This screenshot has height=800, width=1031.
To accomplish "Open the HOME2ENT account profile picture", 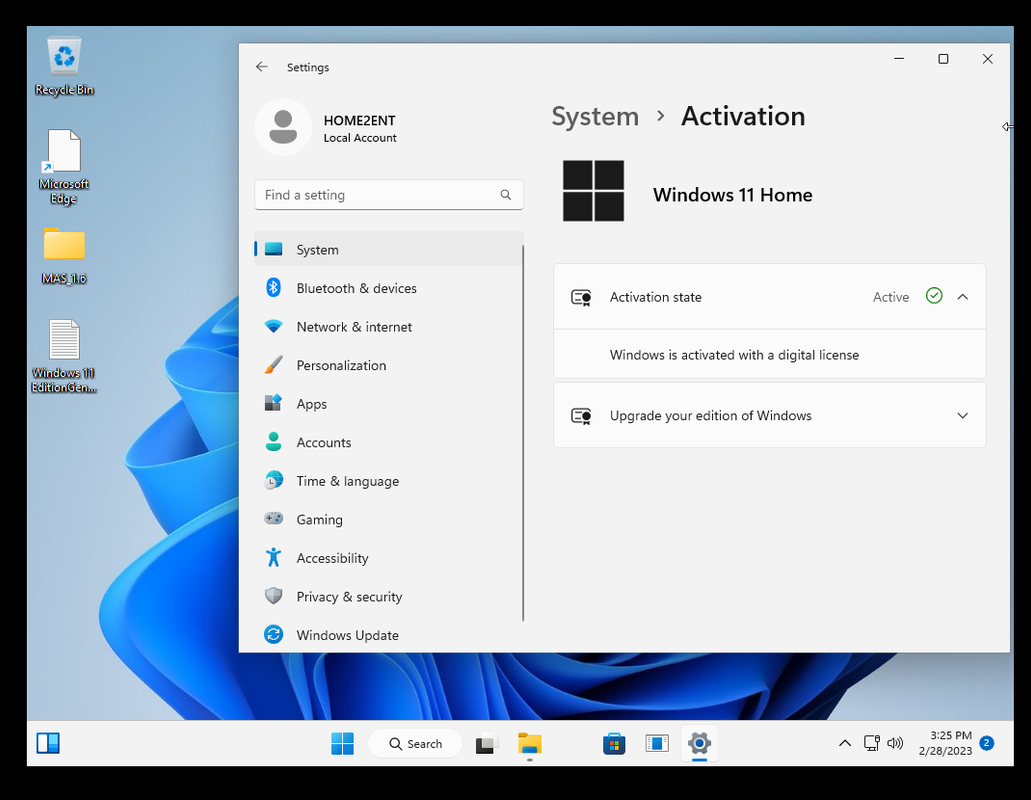I will click(x=283, y=128).
